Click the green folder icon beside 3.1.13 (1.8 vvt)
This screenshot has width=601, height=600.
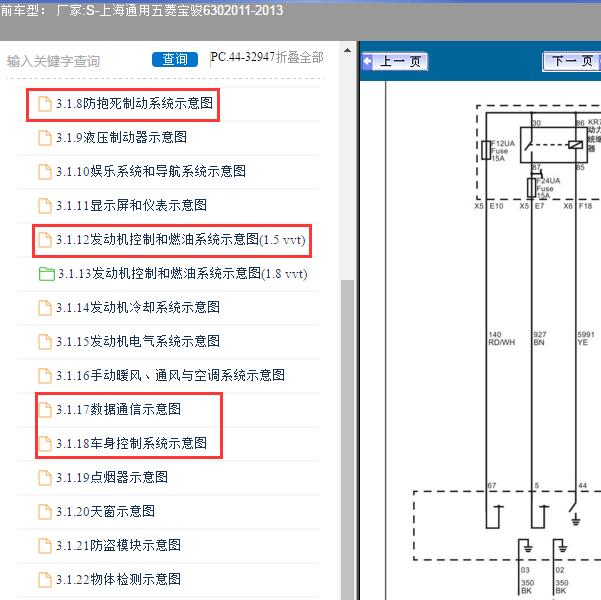pos(47,274)
